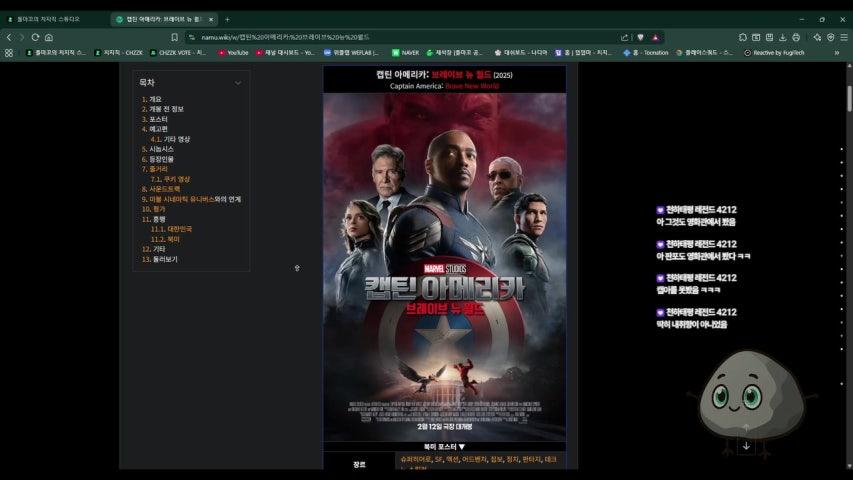Show hidden bookmarks with the overflow chevron
This screenshot has height=480, width=853.
(x=837, y=53)
